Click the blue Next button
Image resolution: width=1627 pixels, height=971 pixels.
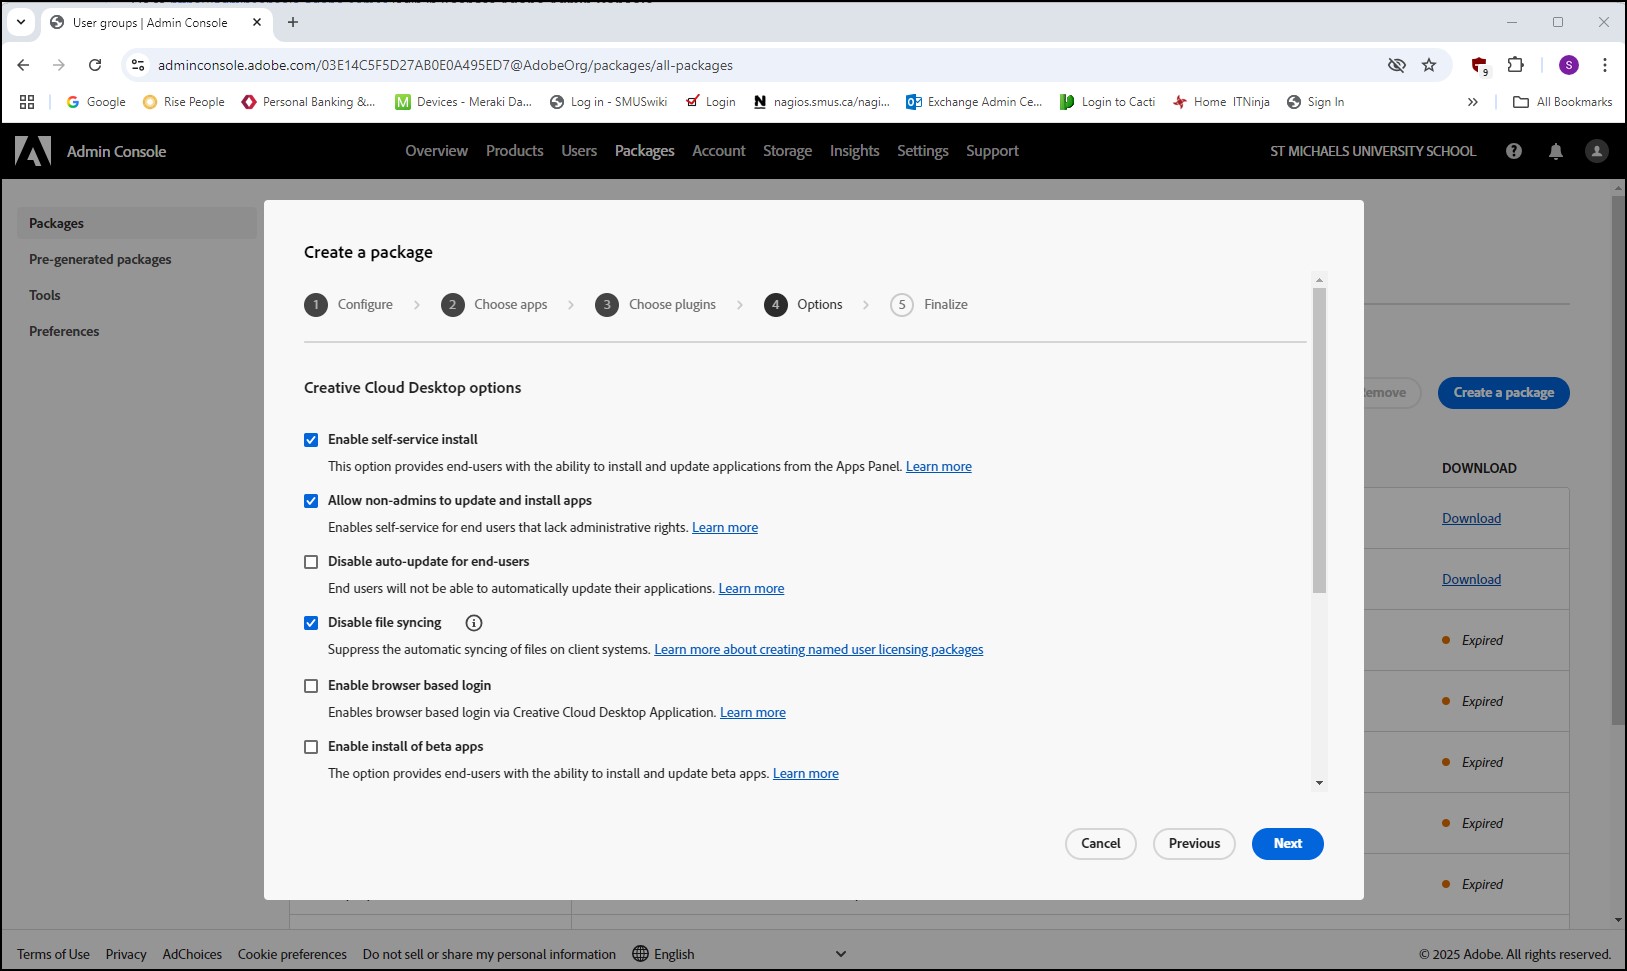tap(1288, 844)
